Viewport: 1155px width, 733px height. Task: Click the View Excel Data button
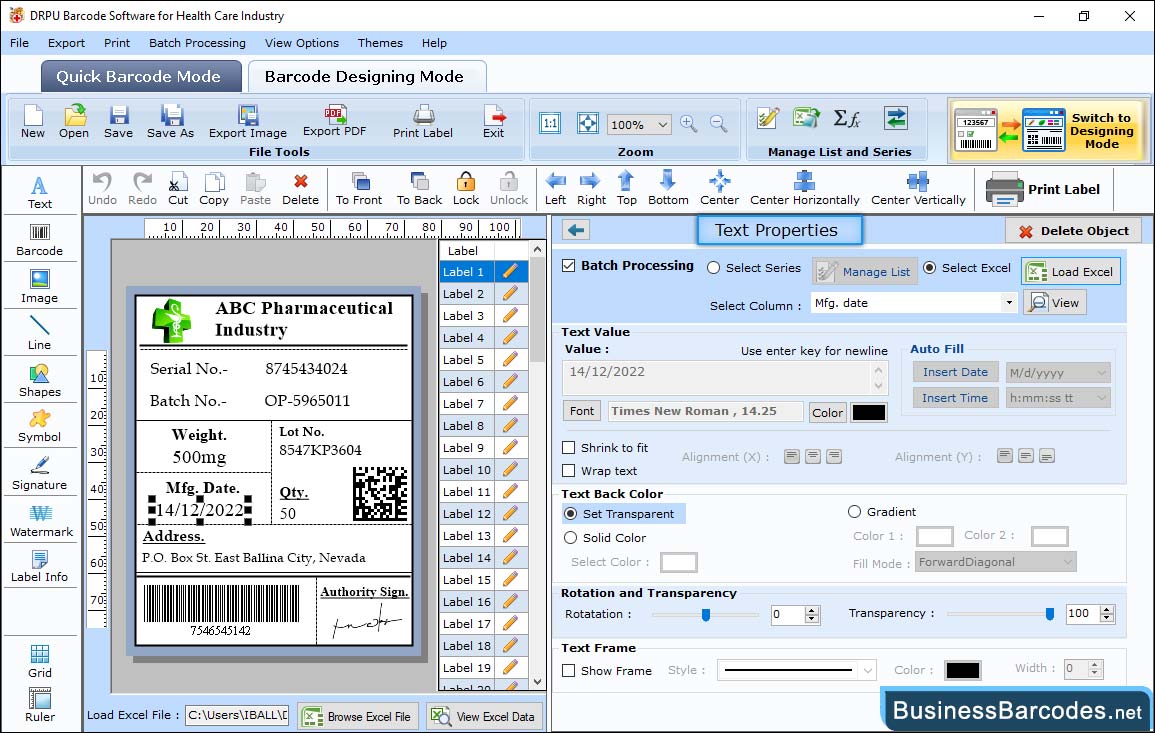pyautogui.click(x=485, y=716)
